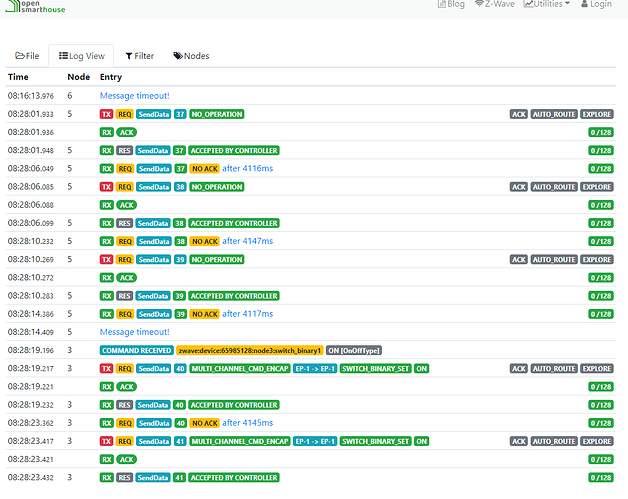Click REQ badge in 08:28:10.232 row
The width and height of the screenshot is (628, 499).
coord(125,241)
